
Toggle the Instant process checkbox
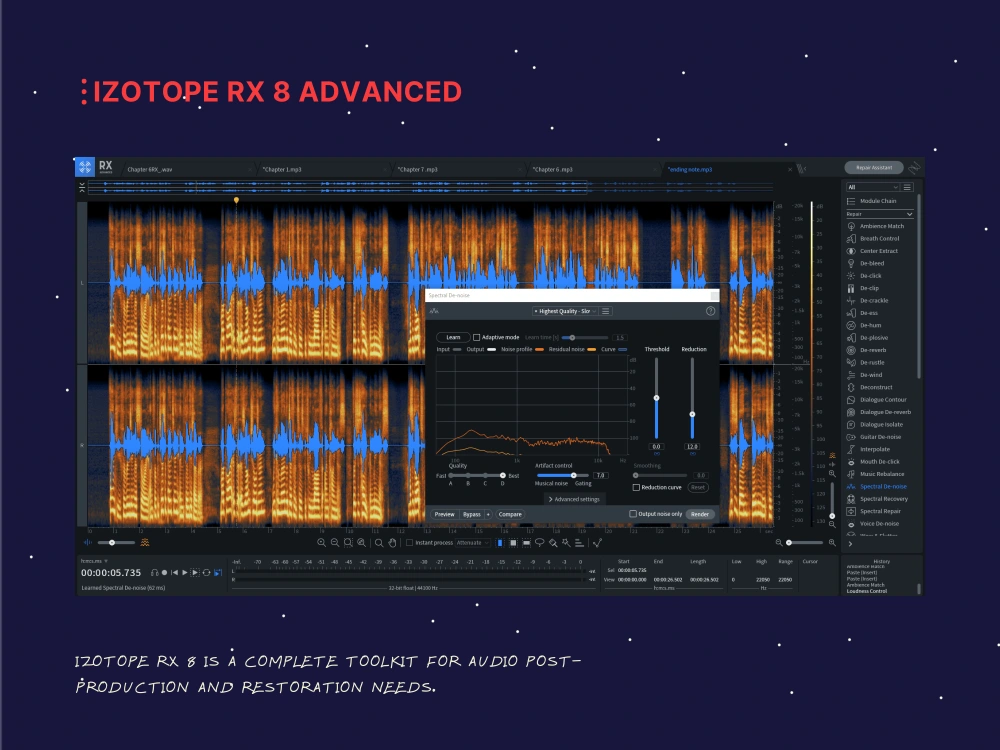pyautogui.click(x=409, y=543)
